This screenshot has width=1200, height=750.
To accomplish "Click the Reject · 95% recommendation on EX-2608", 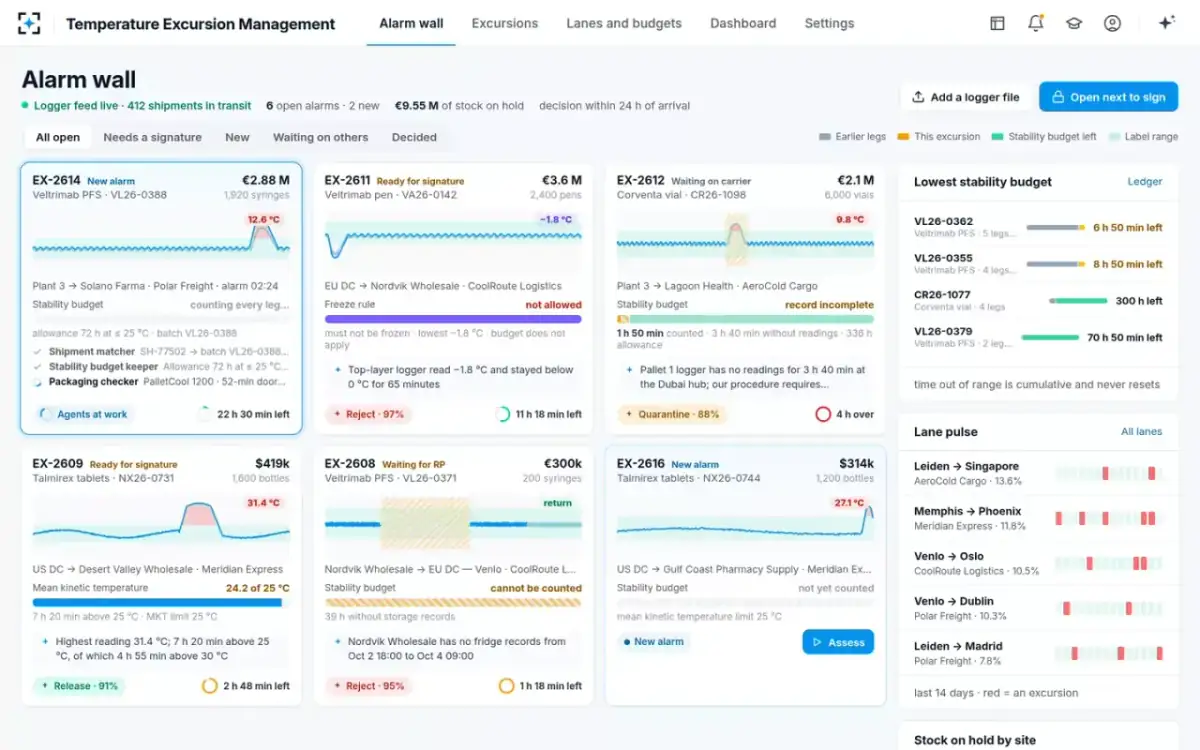I will 368,686.
